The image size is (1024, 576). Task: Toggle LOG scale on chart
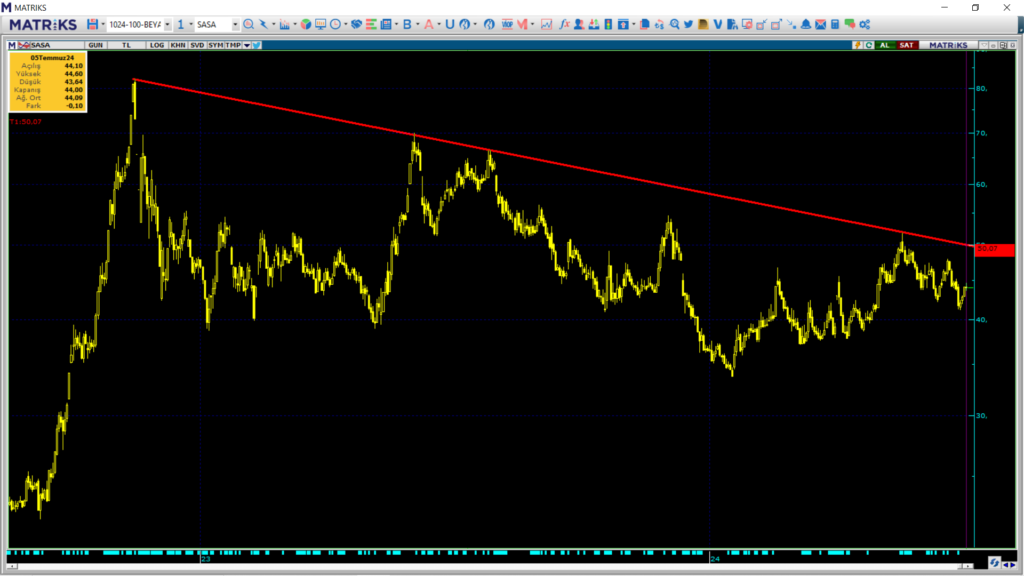click(157, 45)
